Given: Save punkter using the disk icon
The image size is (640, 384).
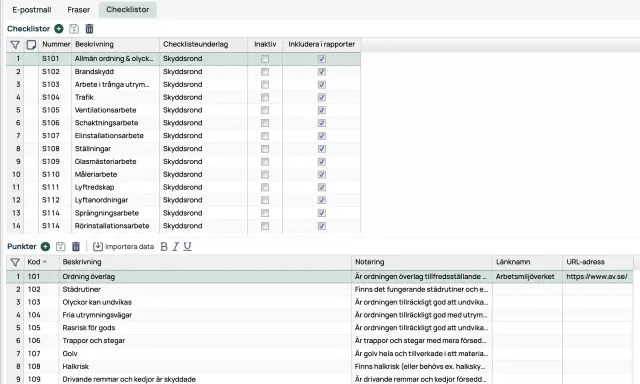Looking at the screenshot, I should 60,246.
